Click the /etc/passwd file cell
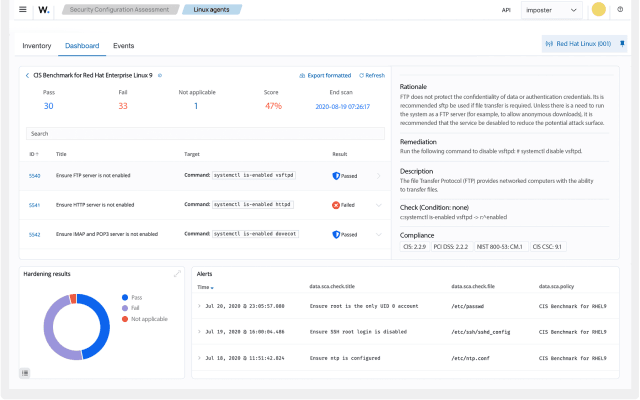Screen dimensions: 640x400 click(x=467, y=306)
